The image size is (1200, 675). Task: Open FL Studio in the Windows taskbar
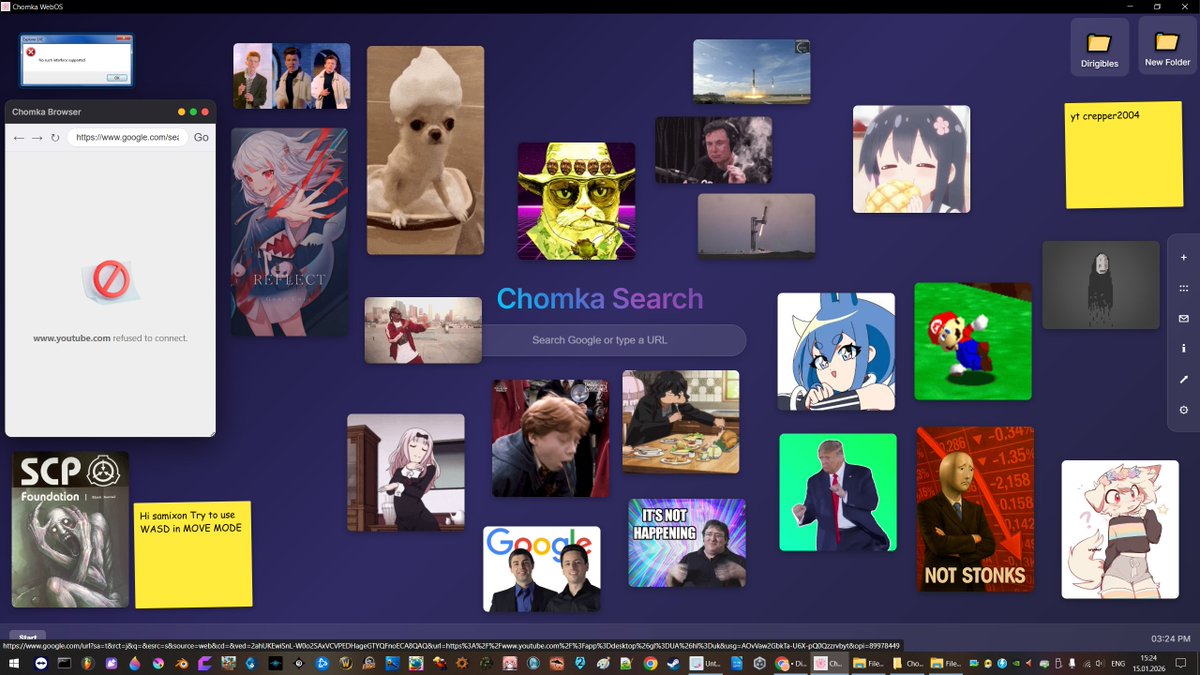point(88,663)
